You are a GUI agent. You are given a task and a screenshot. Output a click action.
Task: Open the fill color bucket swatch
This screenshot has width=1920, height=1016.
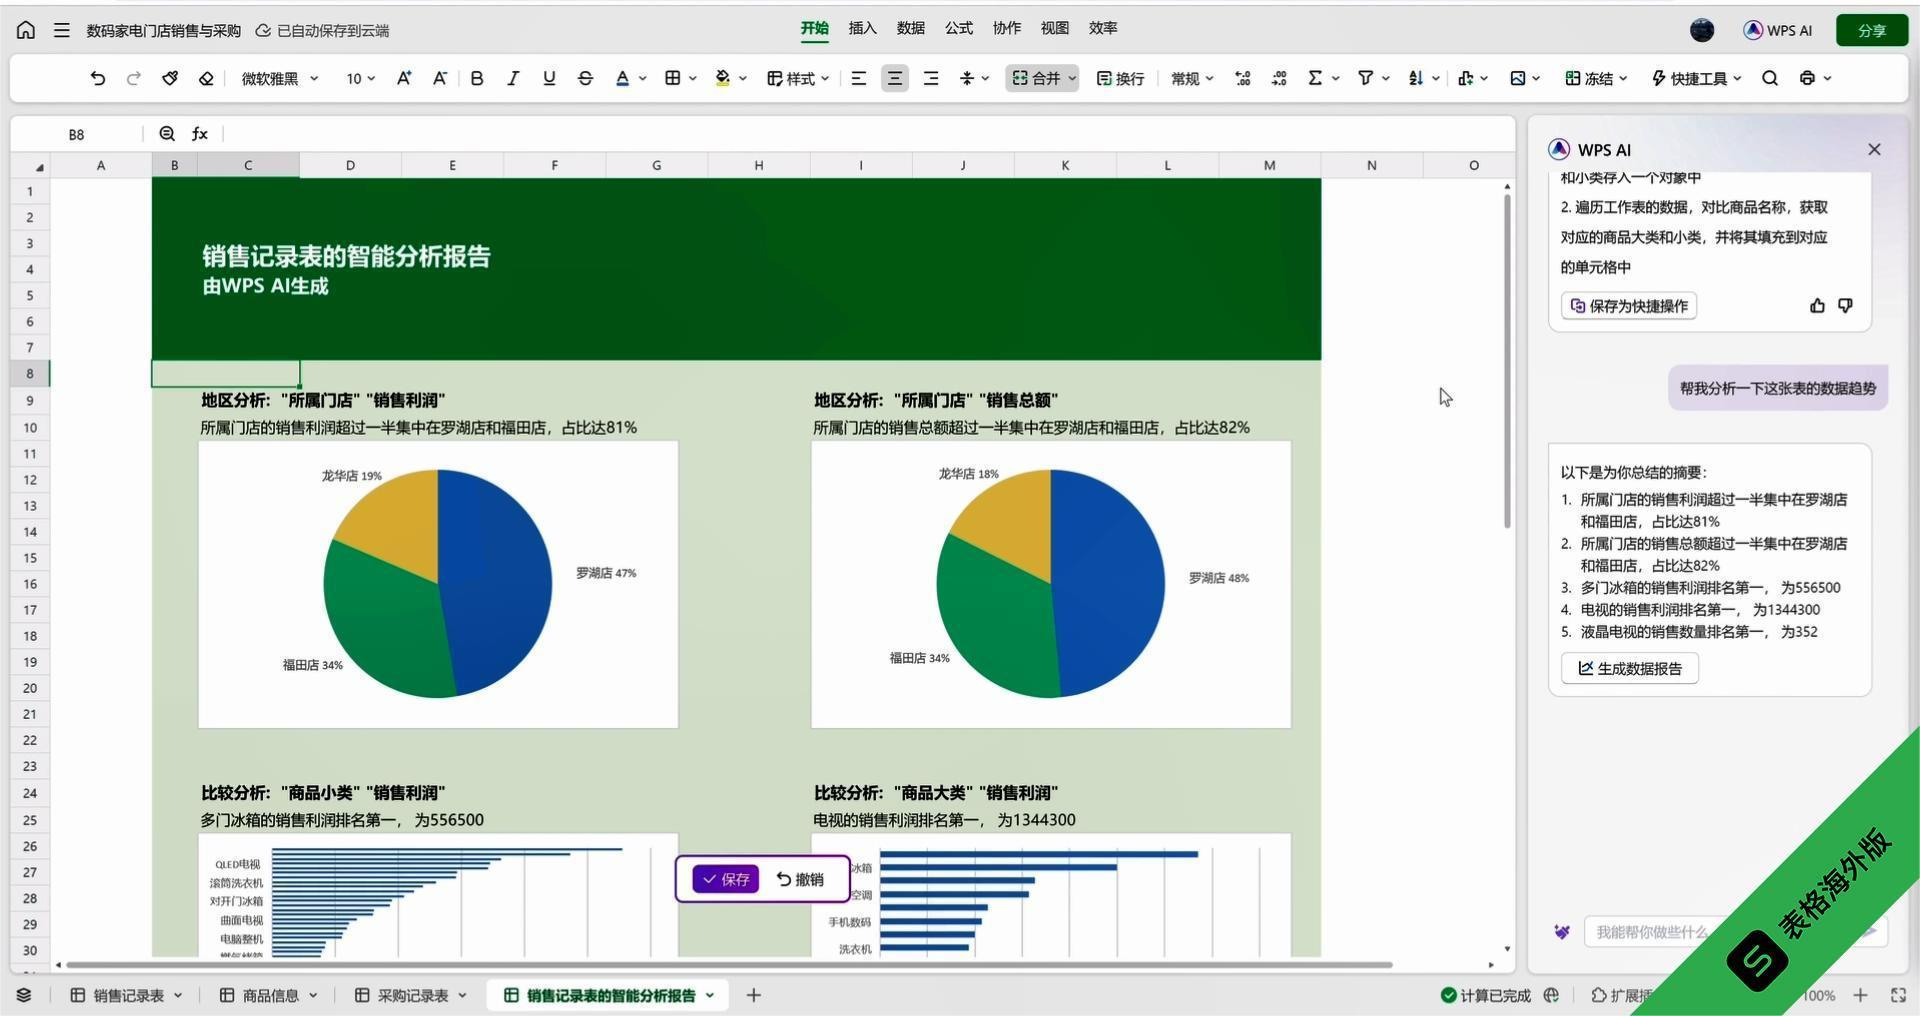(723, 78)
